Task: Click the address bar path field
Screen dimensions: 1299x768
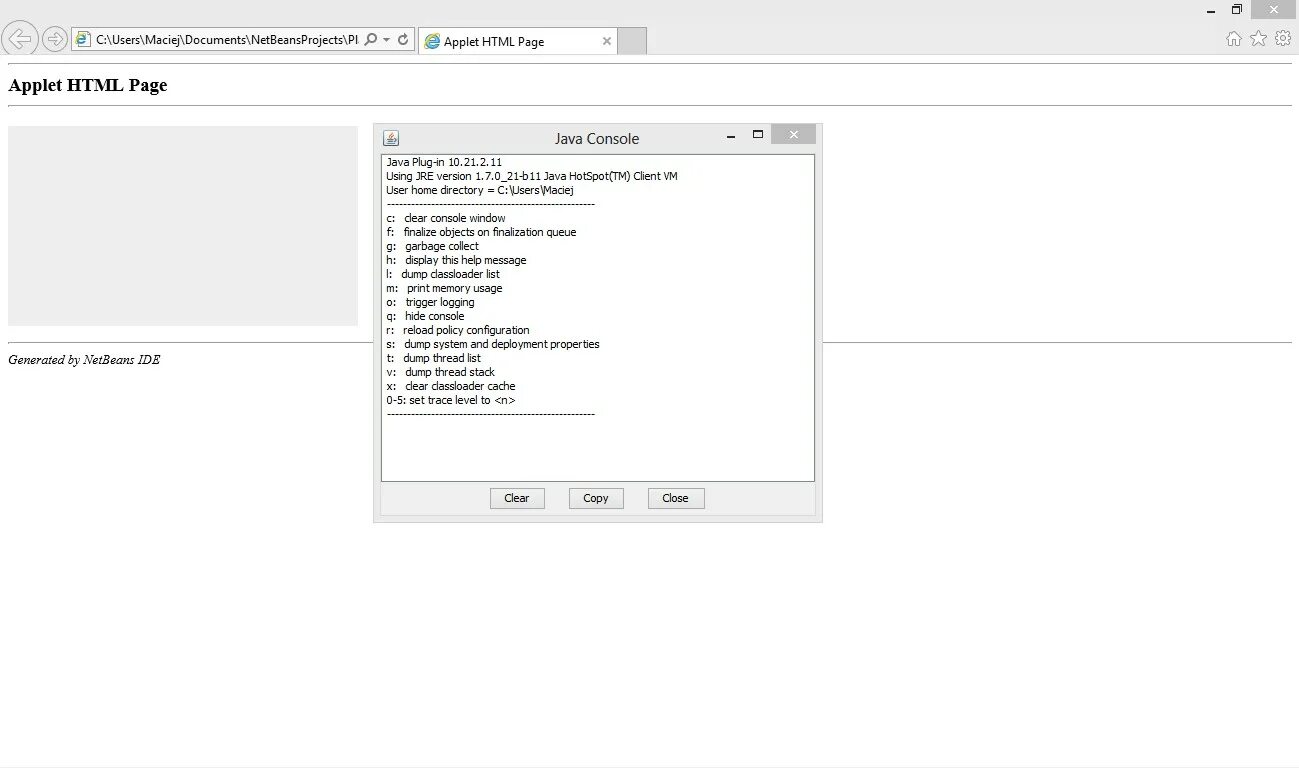Action: click(227, 40)
